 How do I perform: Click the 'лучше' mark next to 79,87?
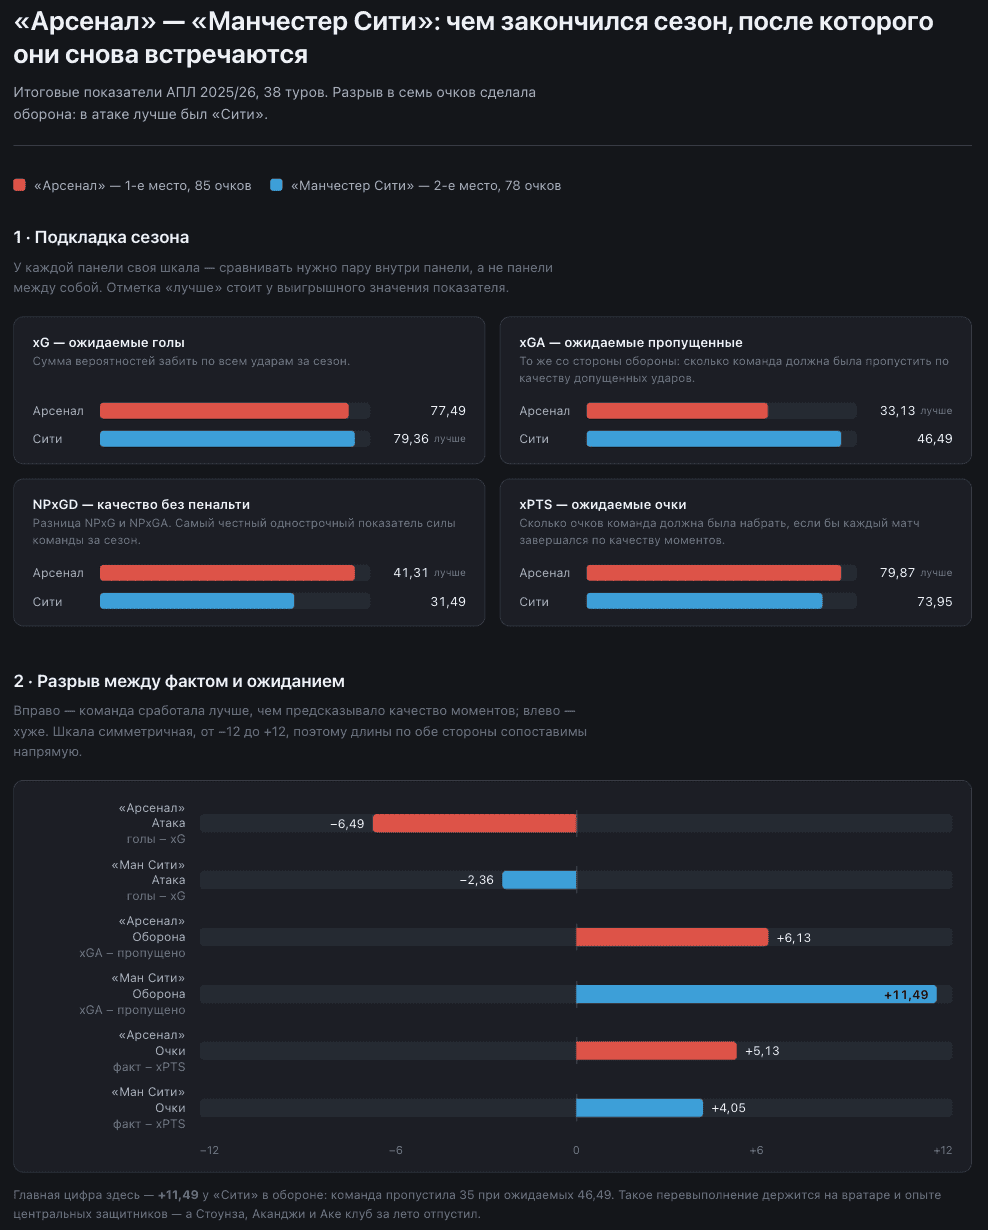pos(937,573)
